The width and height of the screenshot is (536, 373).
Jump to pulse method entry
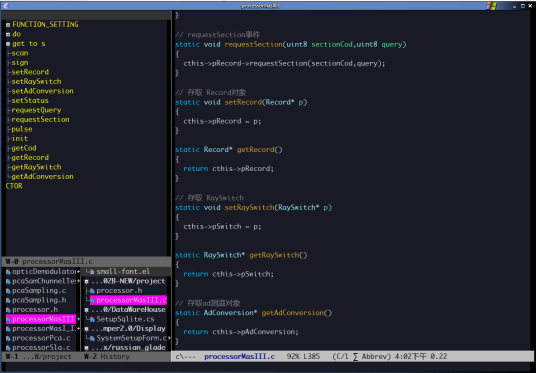22,129
